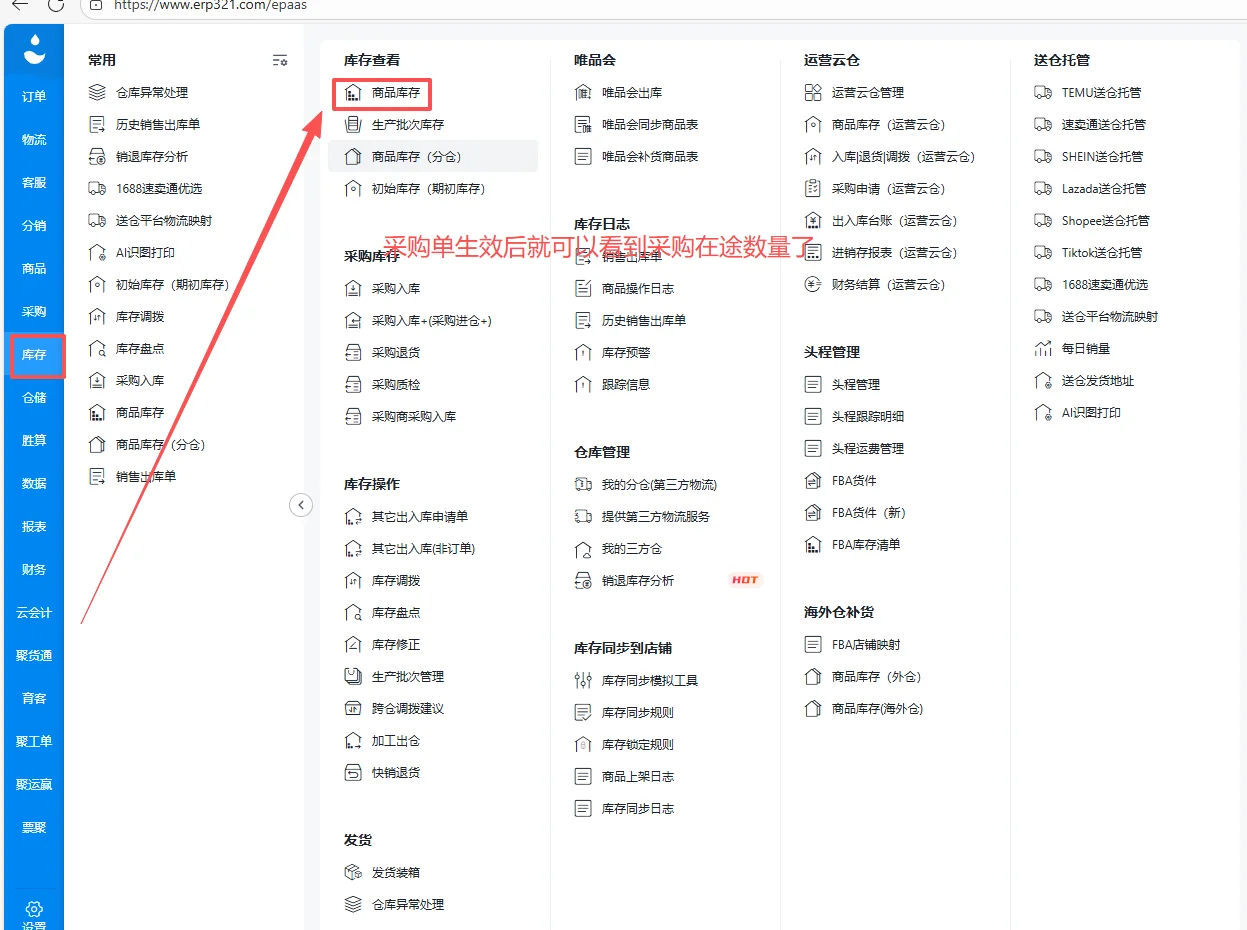
Task: Open 其它出入库(非订单)
Action: 423,549
